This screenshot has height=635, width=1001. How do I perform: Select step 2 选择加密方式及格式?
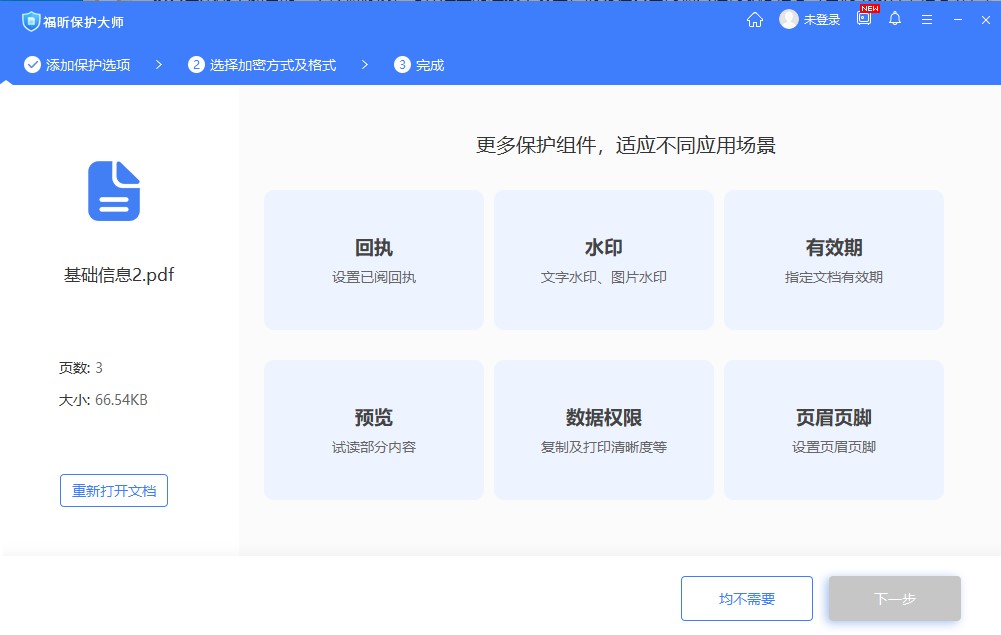coord(262,65)
